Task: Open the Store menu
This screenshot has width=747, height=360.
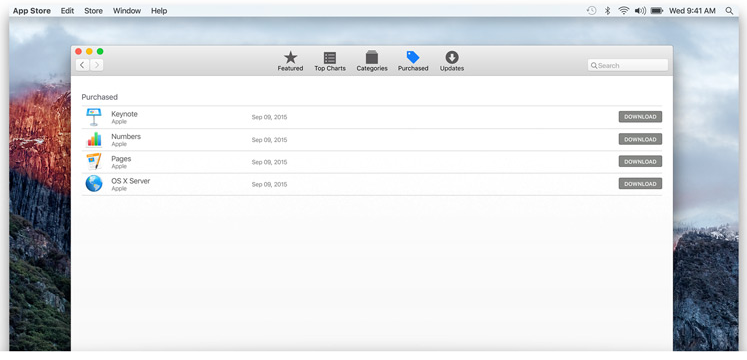Action: click(93, 10)
